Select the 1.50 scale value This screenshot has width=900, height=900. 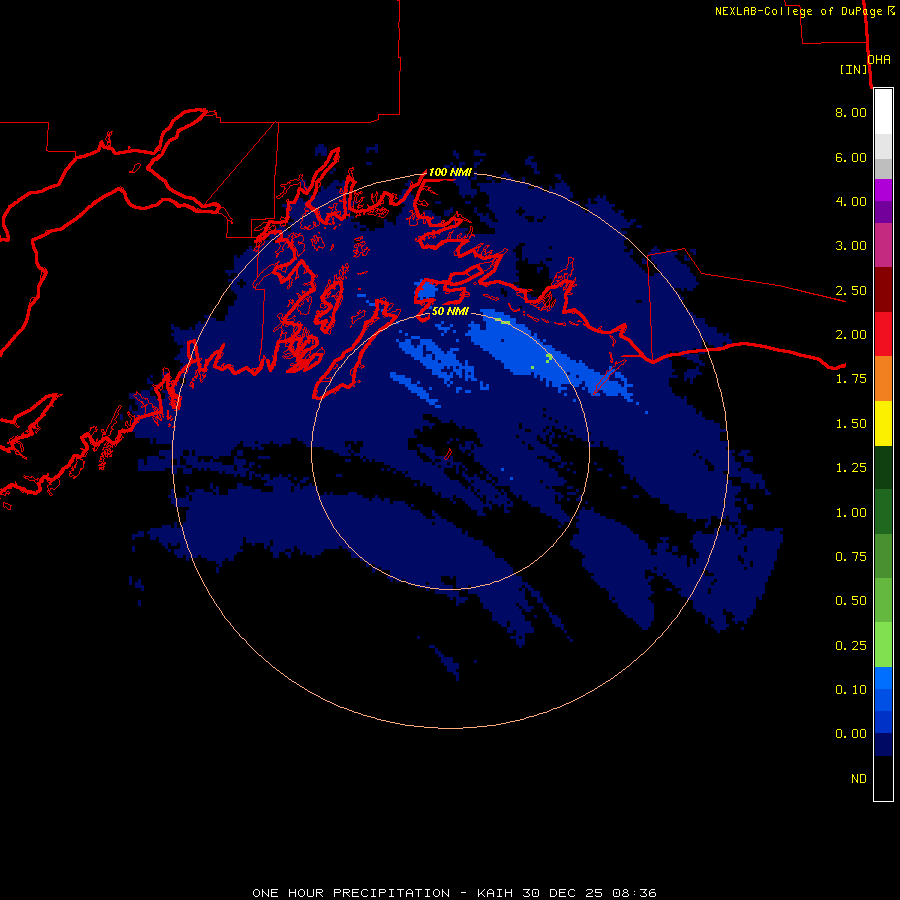(x=851, y=424)
